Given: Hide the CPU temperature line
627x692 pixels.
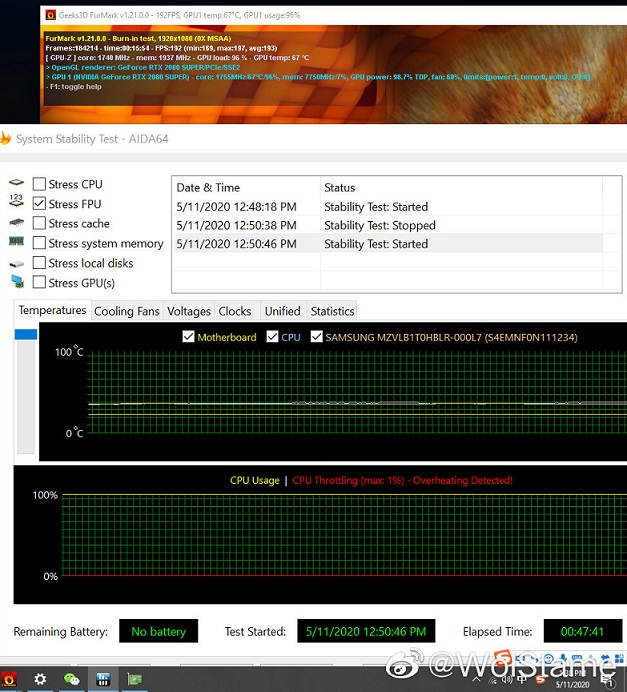Looking at the screenshot, I should tap(272, 337).
